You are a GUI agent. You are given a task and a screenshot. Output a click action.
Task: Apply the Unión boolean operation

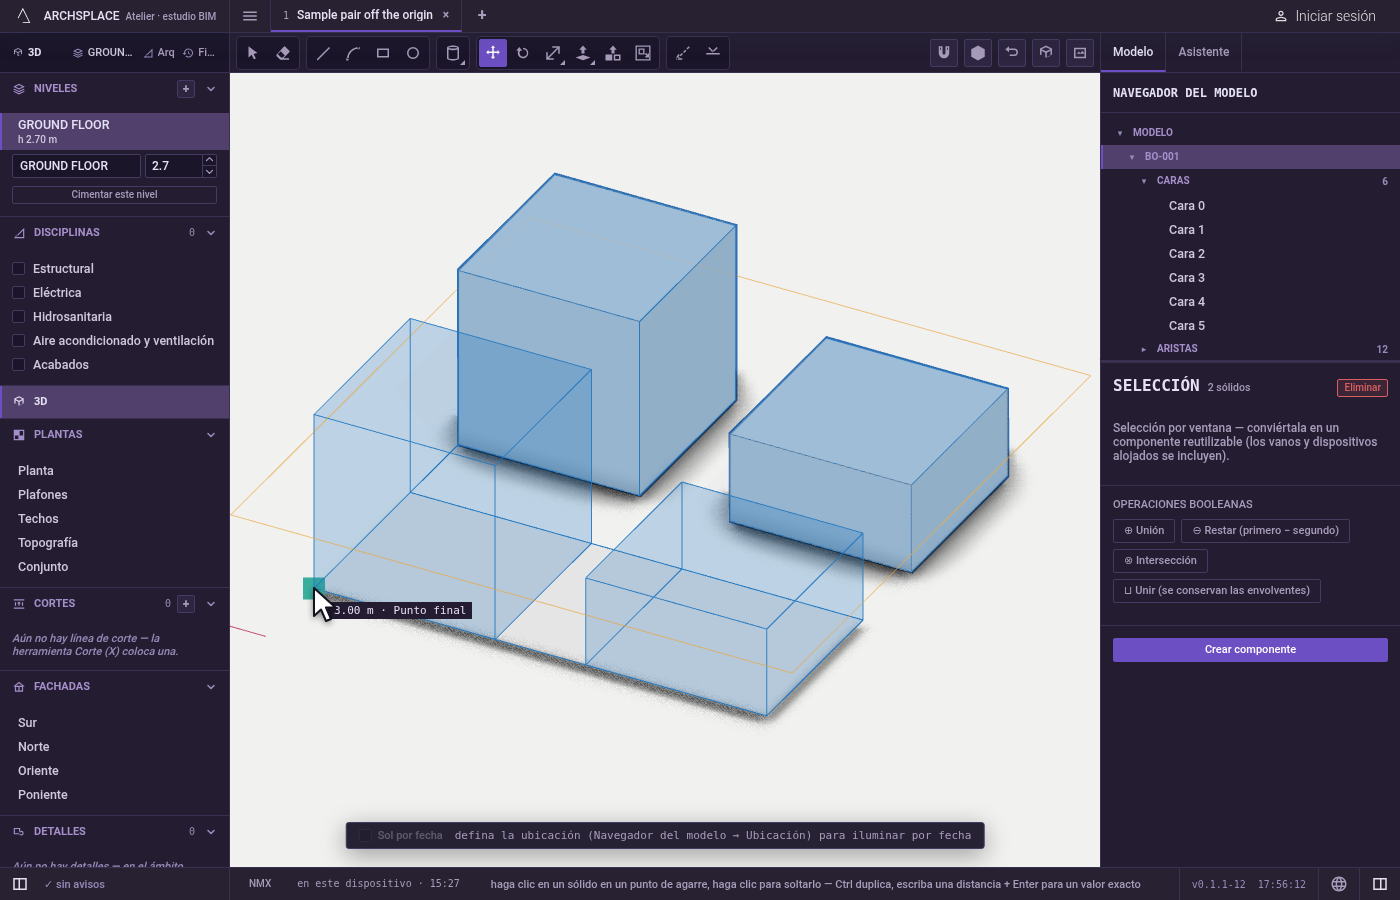1144,531
